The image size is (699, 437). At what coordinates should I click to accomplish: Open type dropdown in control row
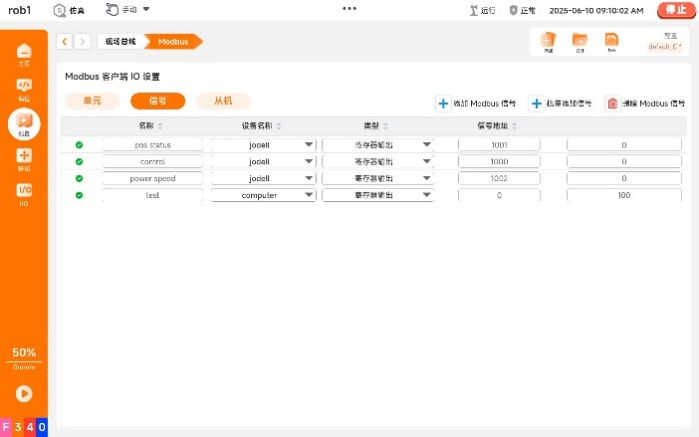click(377, 161)
